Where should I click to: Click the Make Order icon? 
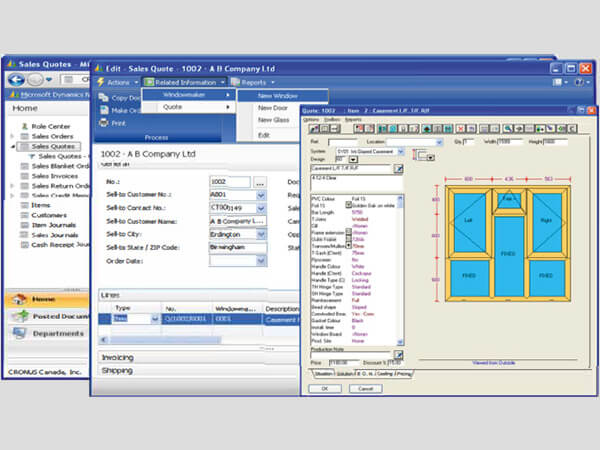click(x=104, y=111)
